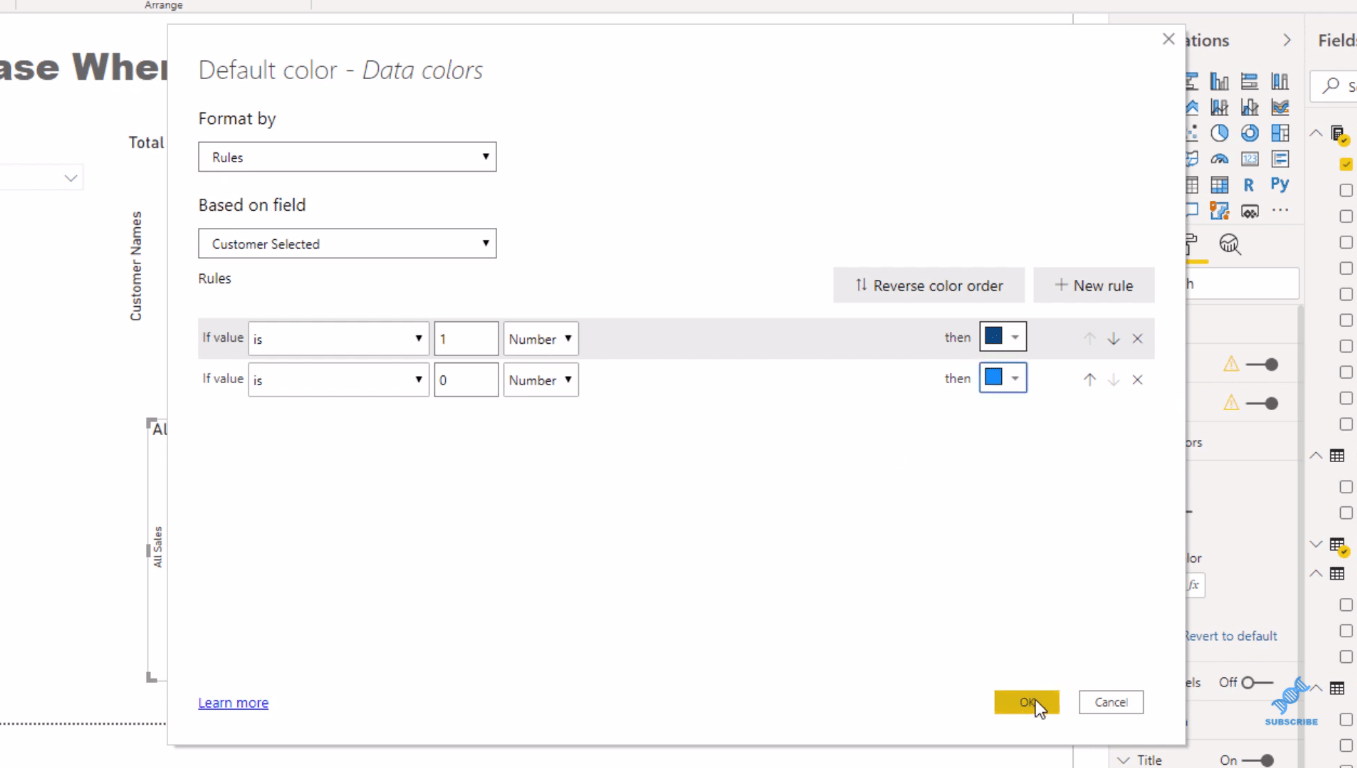This screenshot has height=768, width=1357.
Task: Click the Cancel button
Action: pyautogui.click(x=1111, y=702)
